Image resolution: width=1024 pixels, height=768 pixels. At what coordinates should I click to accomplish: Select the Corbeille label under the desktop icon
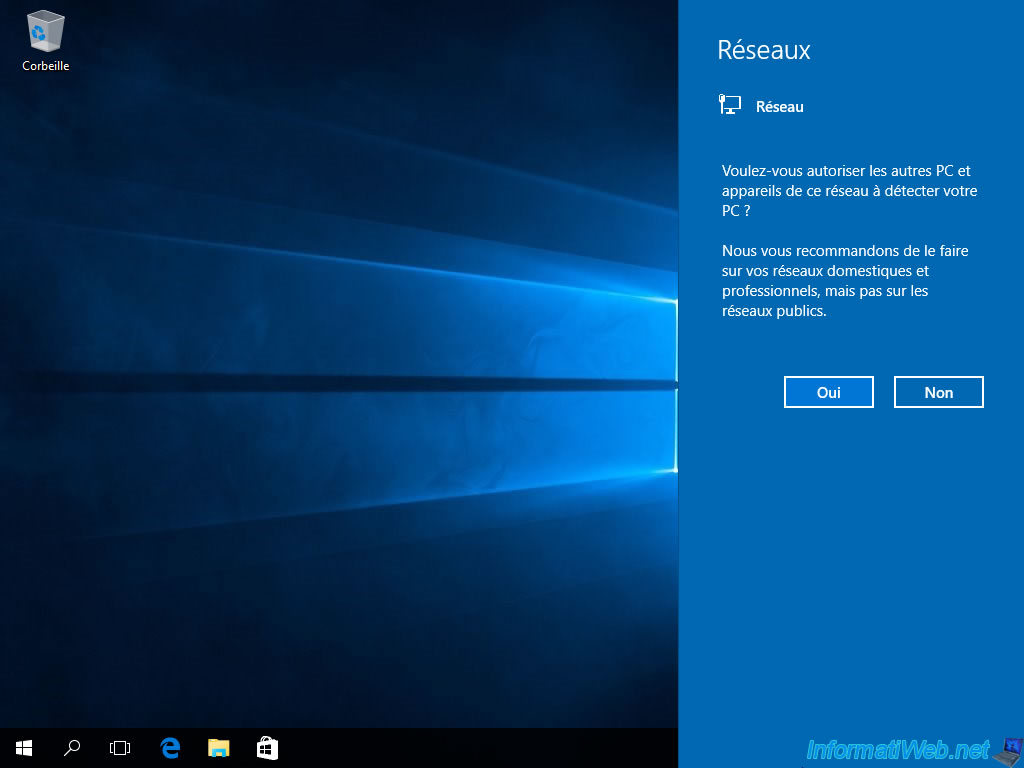point(46,66)
